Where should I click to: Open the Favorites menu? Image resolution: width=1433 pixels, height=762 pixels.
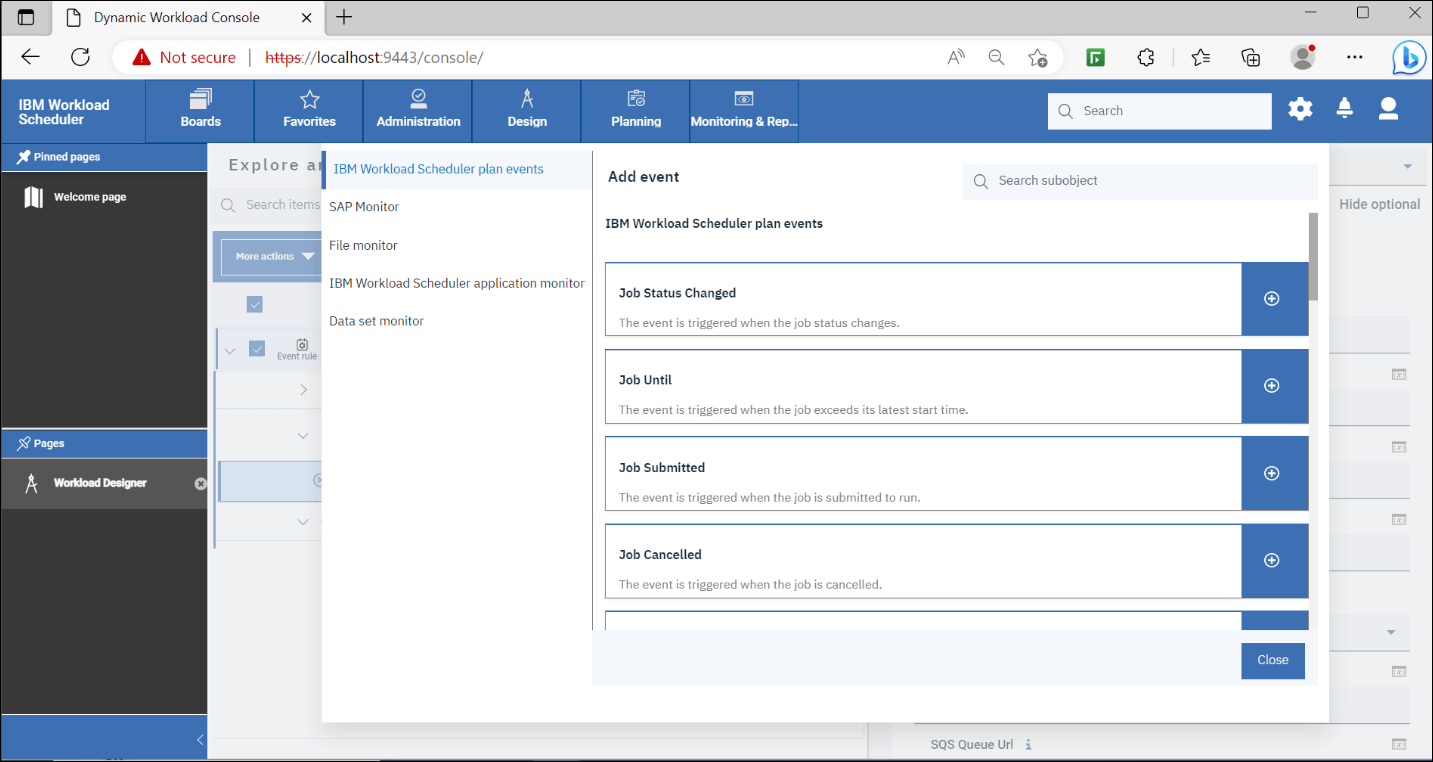[309, 111]
